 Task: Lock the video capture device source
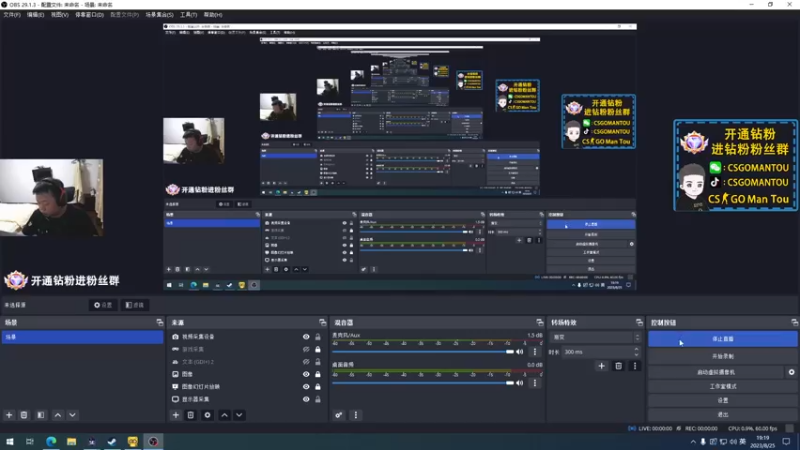click(318, 337)
